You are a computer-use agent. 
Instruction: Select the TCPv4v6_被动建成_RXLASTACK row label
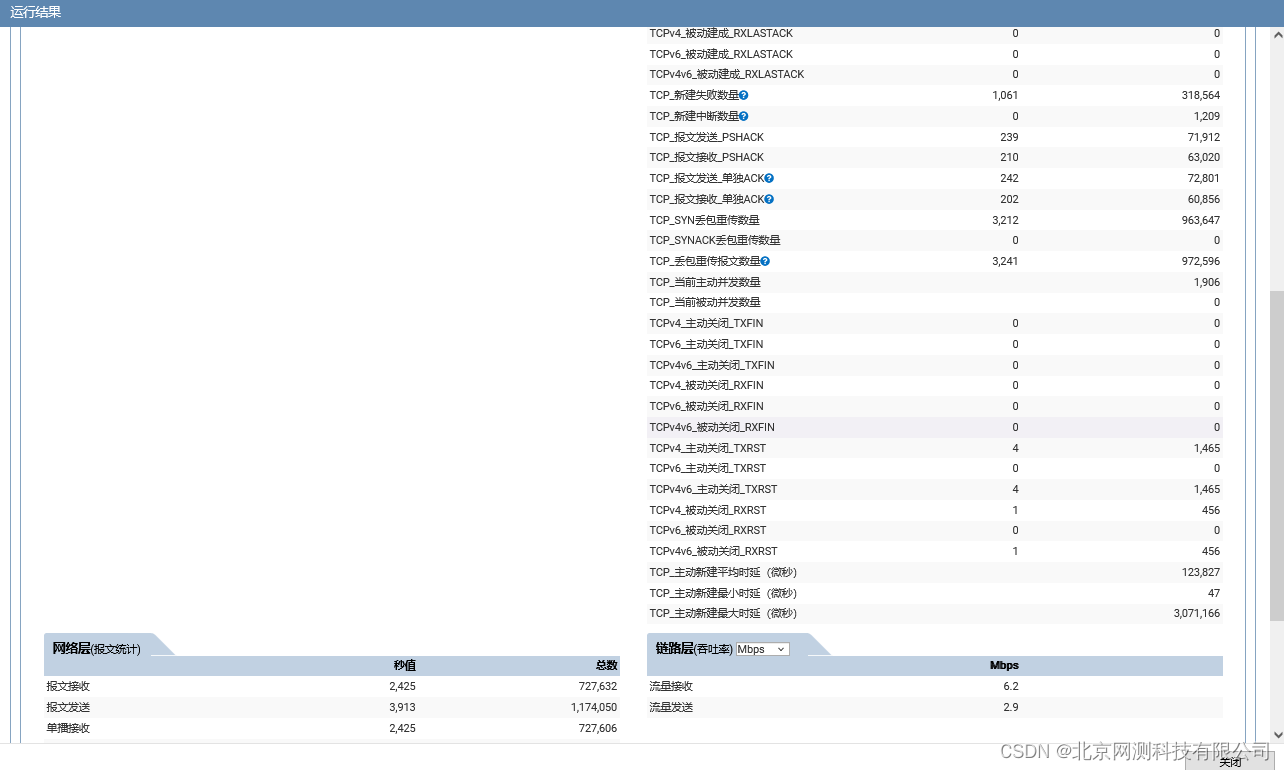tap(727, 74)
